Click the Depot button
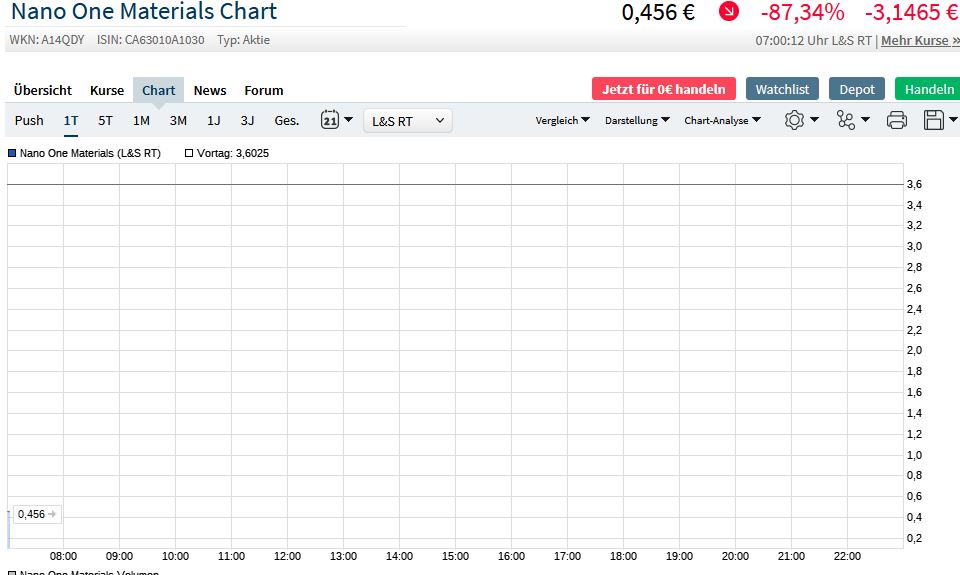The width and height of the screenshot is (960, 575). click(857, 89)
